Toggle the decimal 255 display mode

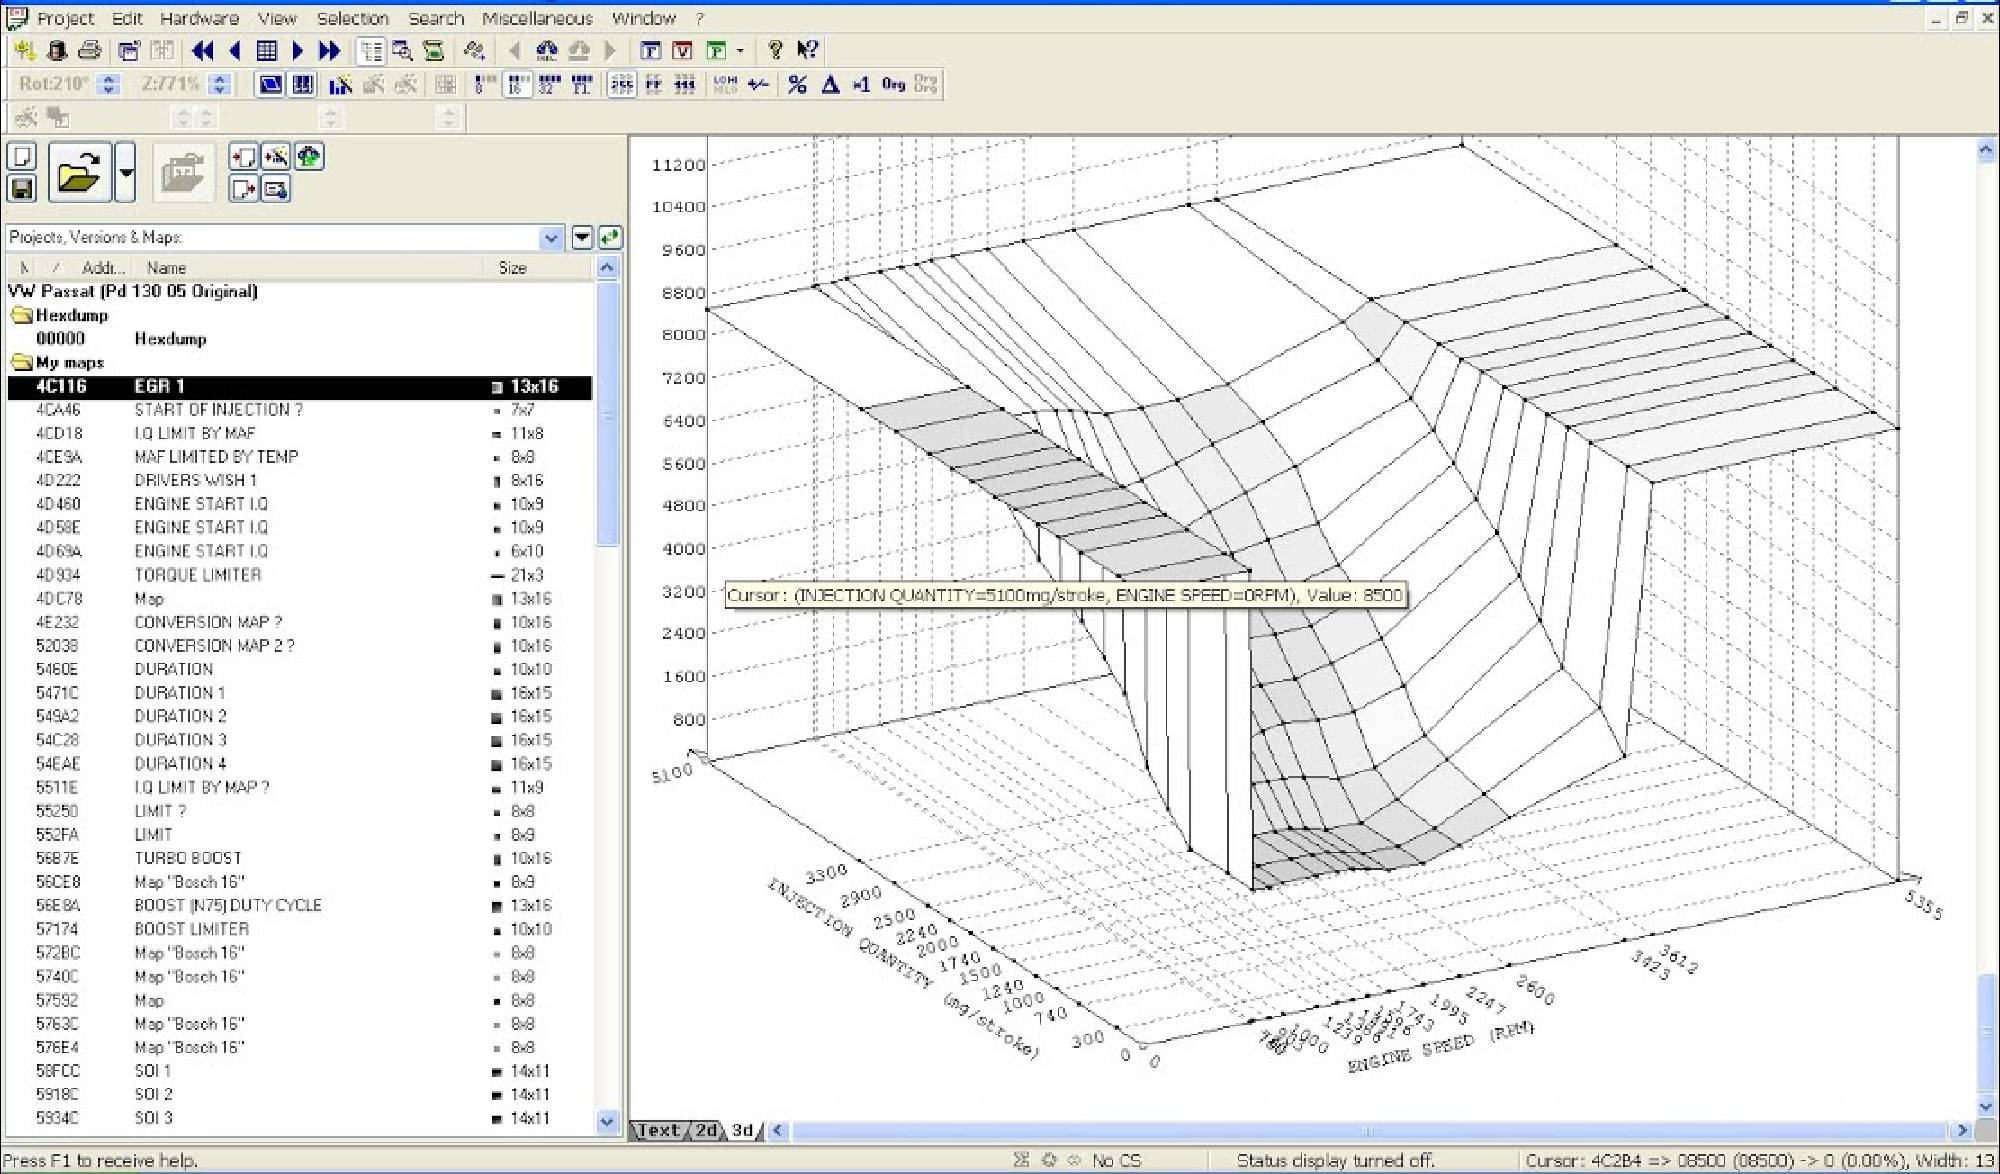[621, 85]
